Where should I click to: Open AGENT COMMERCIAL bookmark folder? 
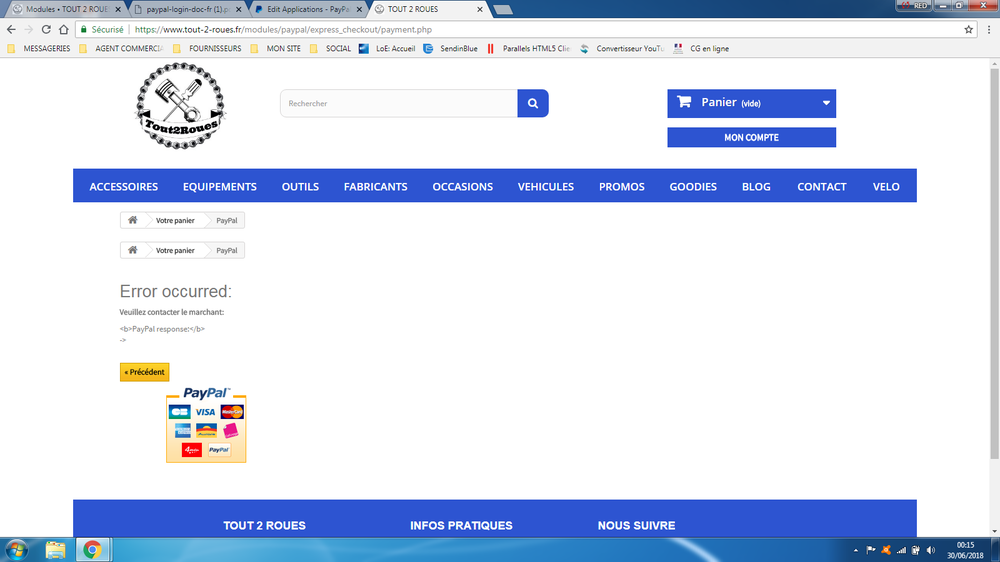point(122,48)
